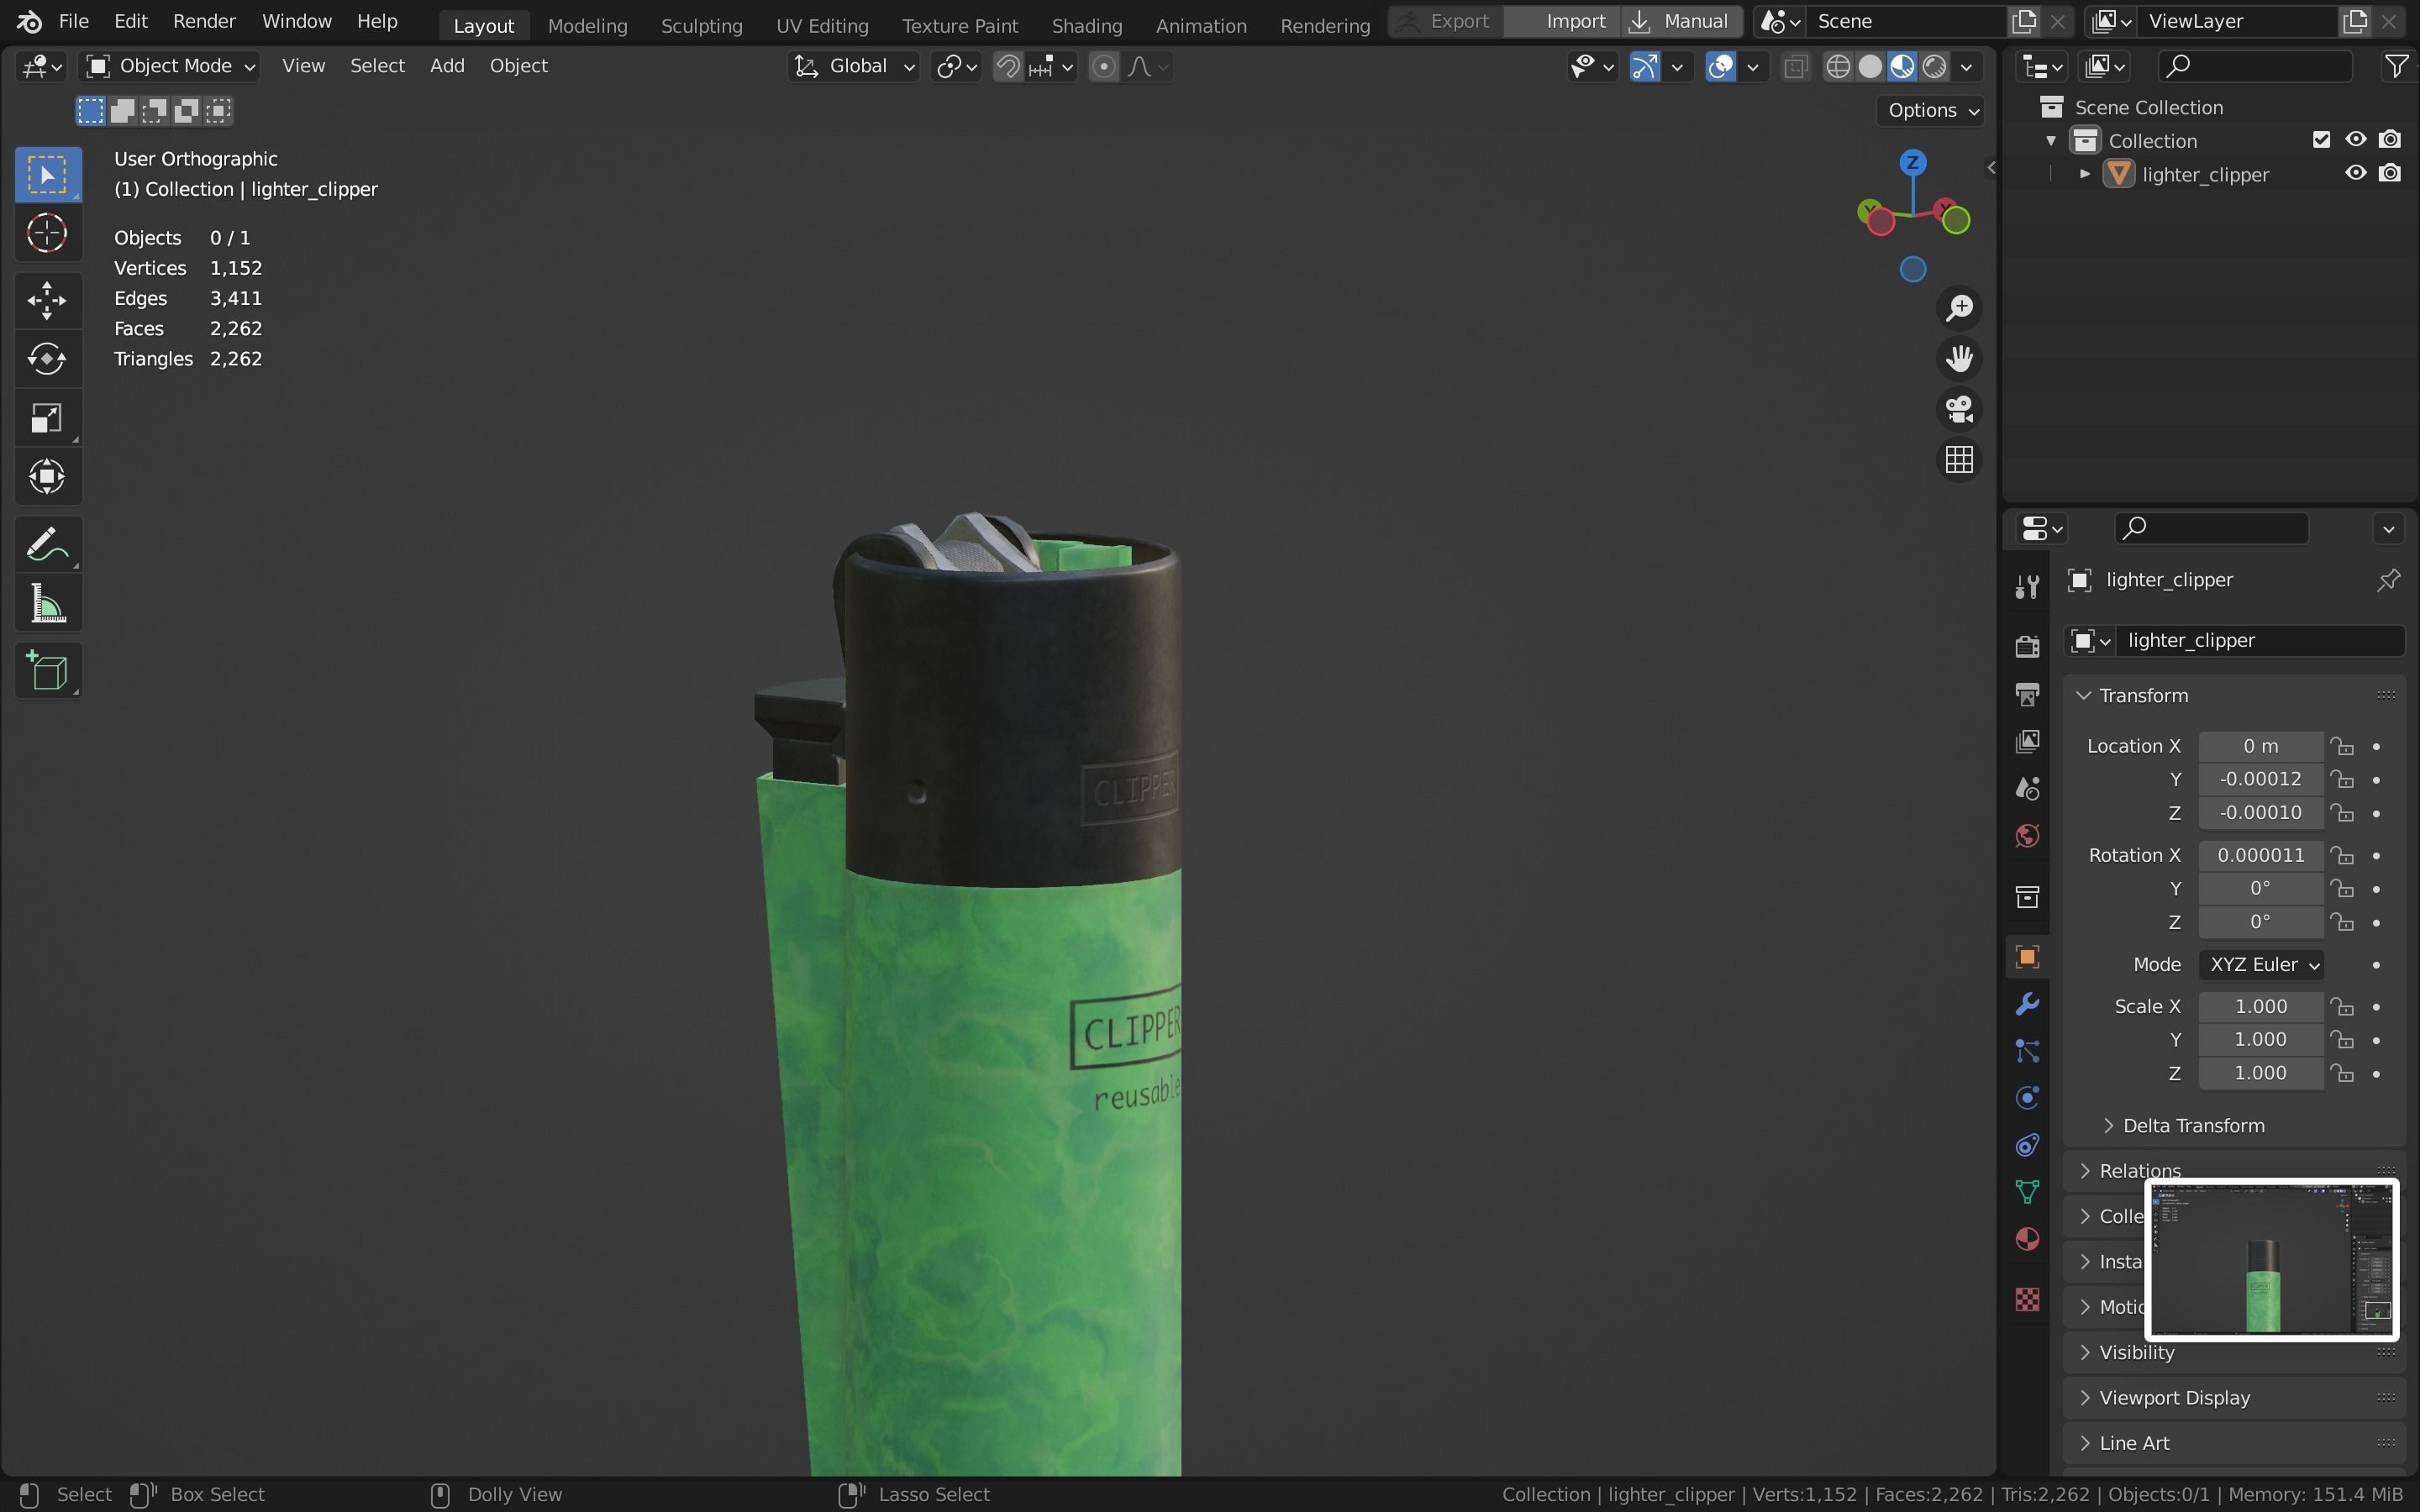Image resolution: width=2420 pixels, height=1512 pixels.
Task: Select the Move tool
Action: point(47,300)
